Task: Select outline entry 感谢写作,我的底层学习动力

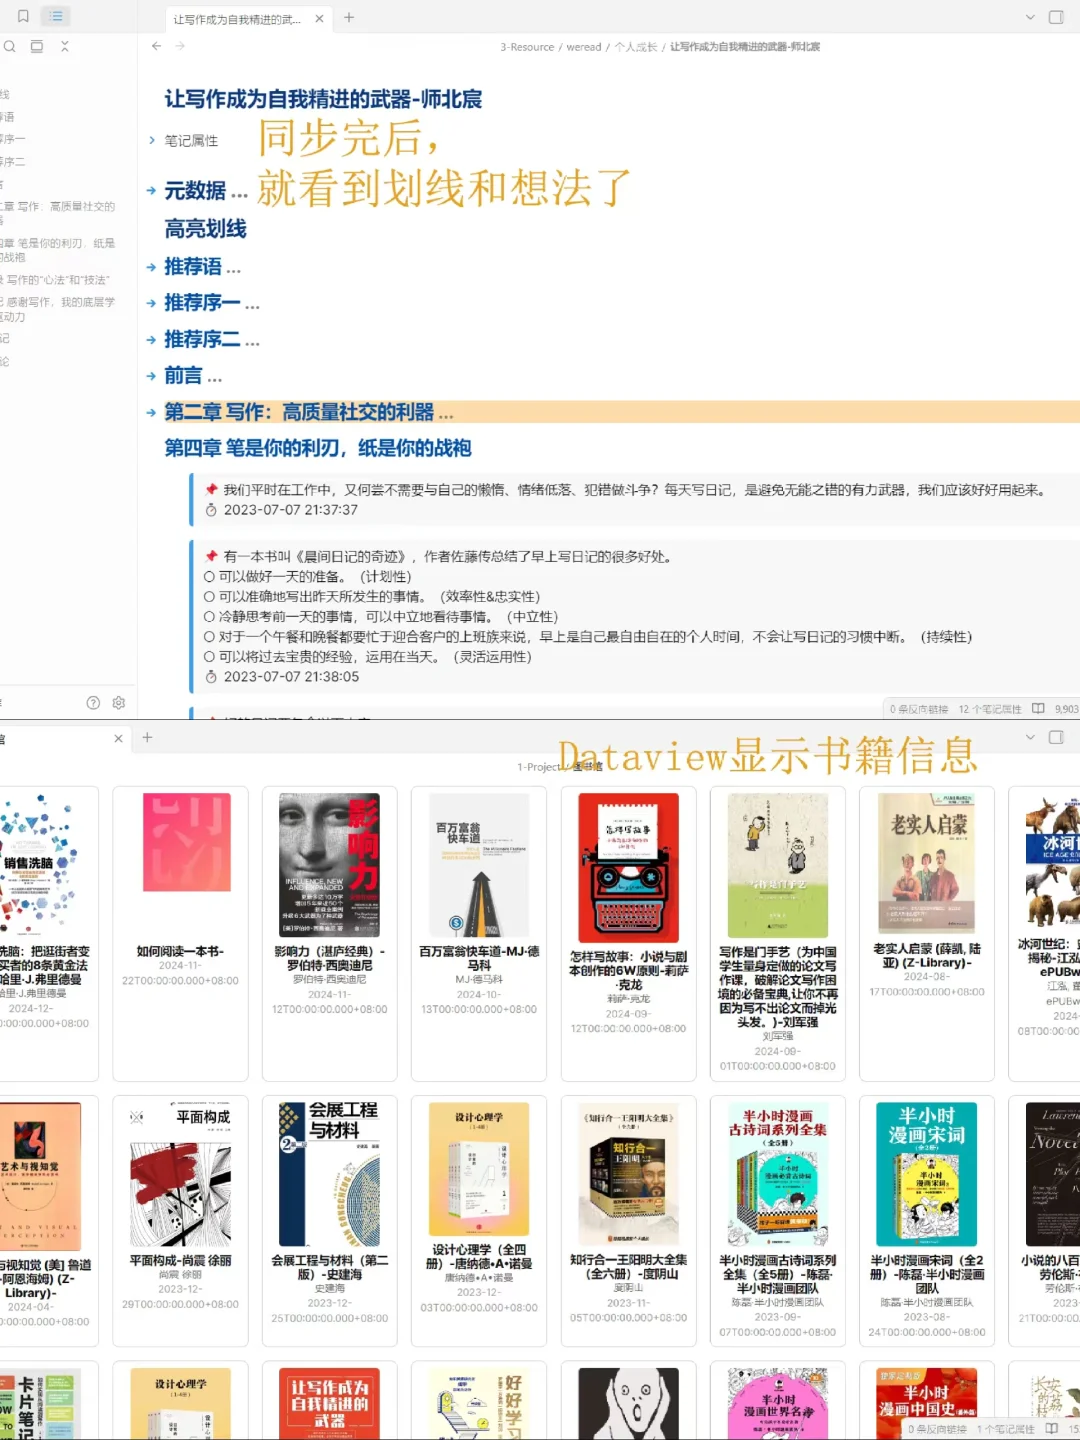Action: (58, 309)
